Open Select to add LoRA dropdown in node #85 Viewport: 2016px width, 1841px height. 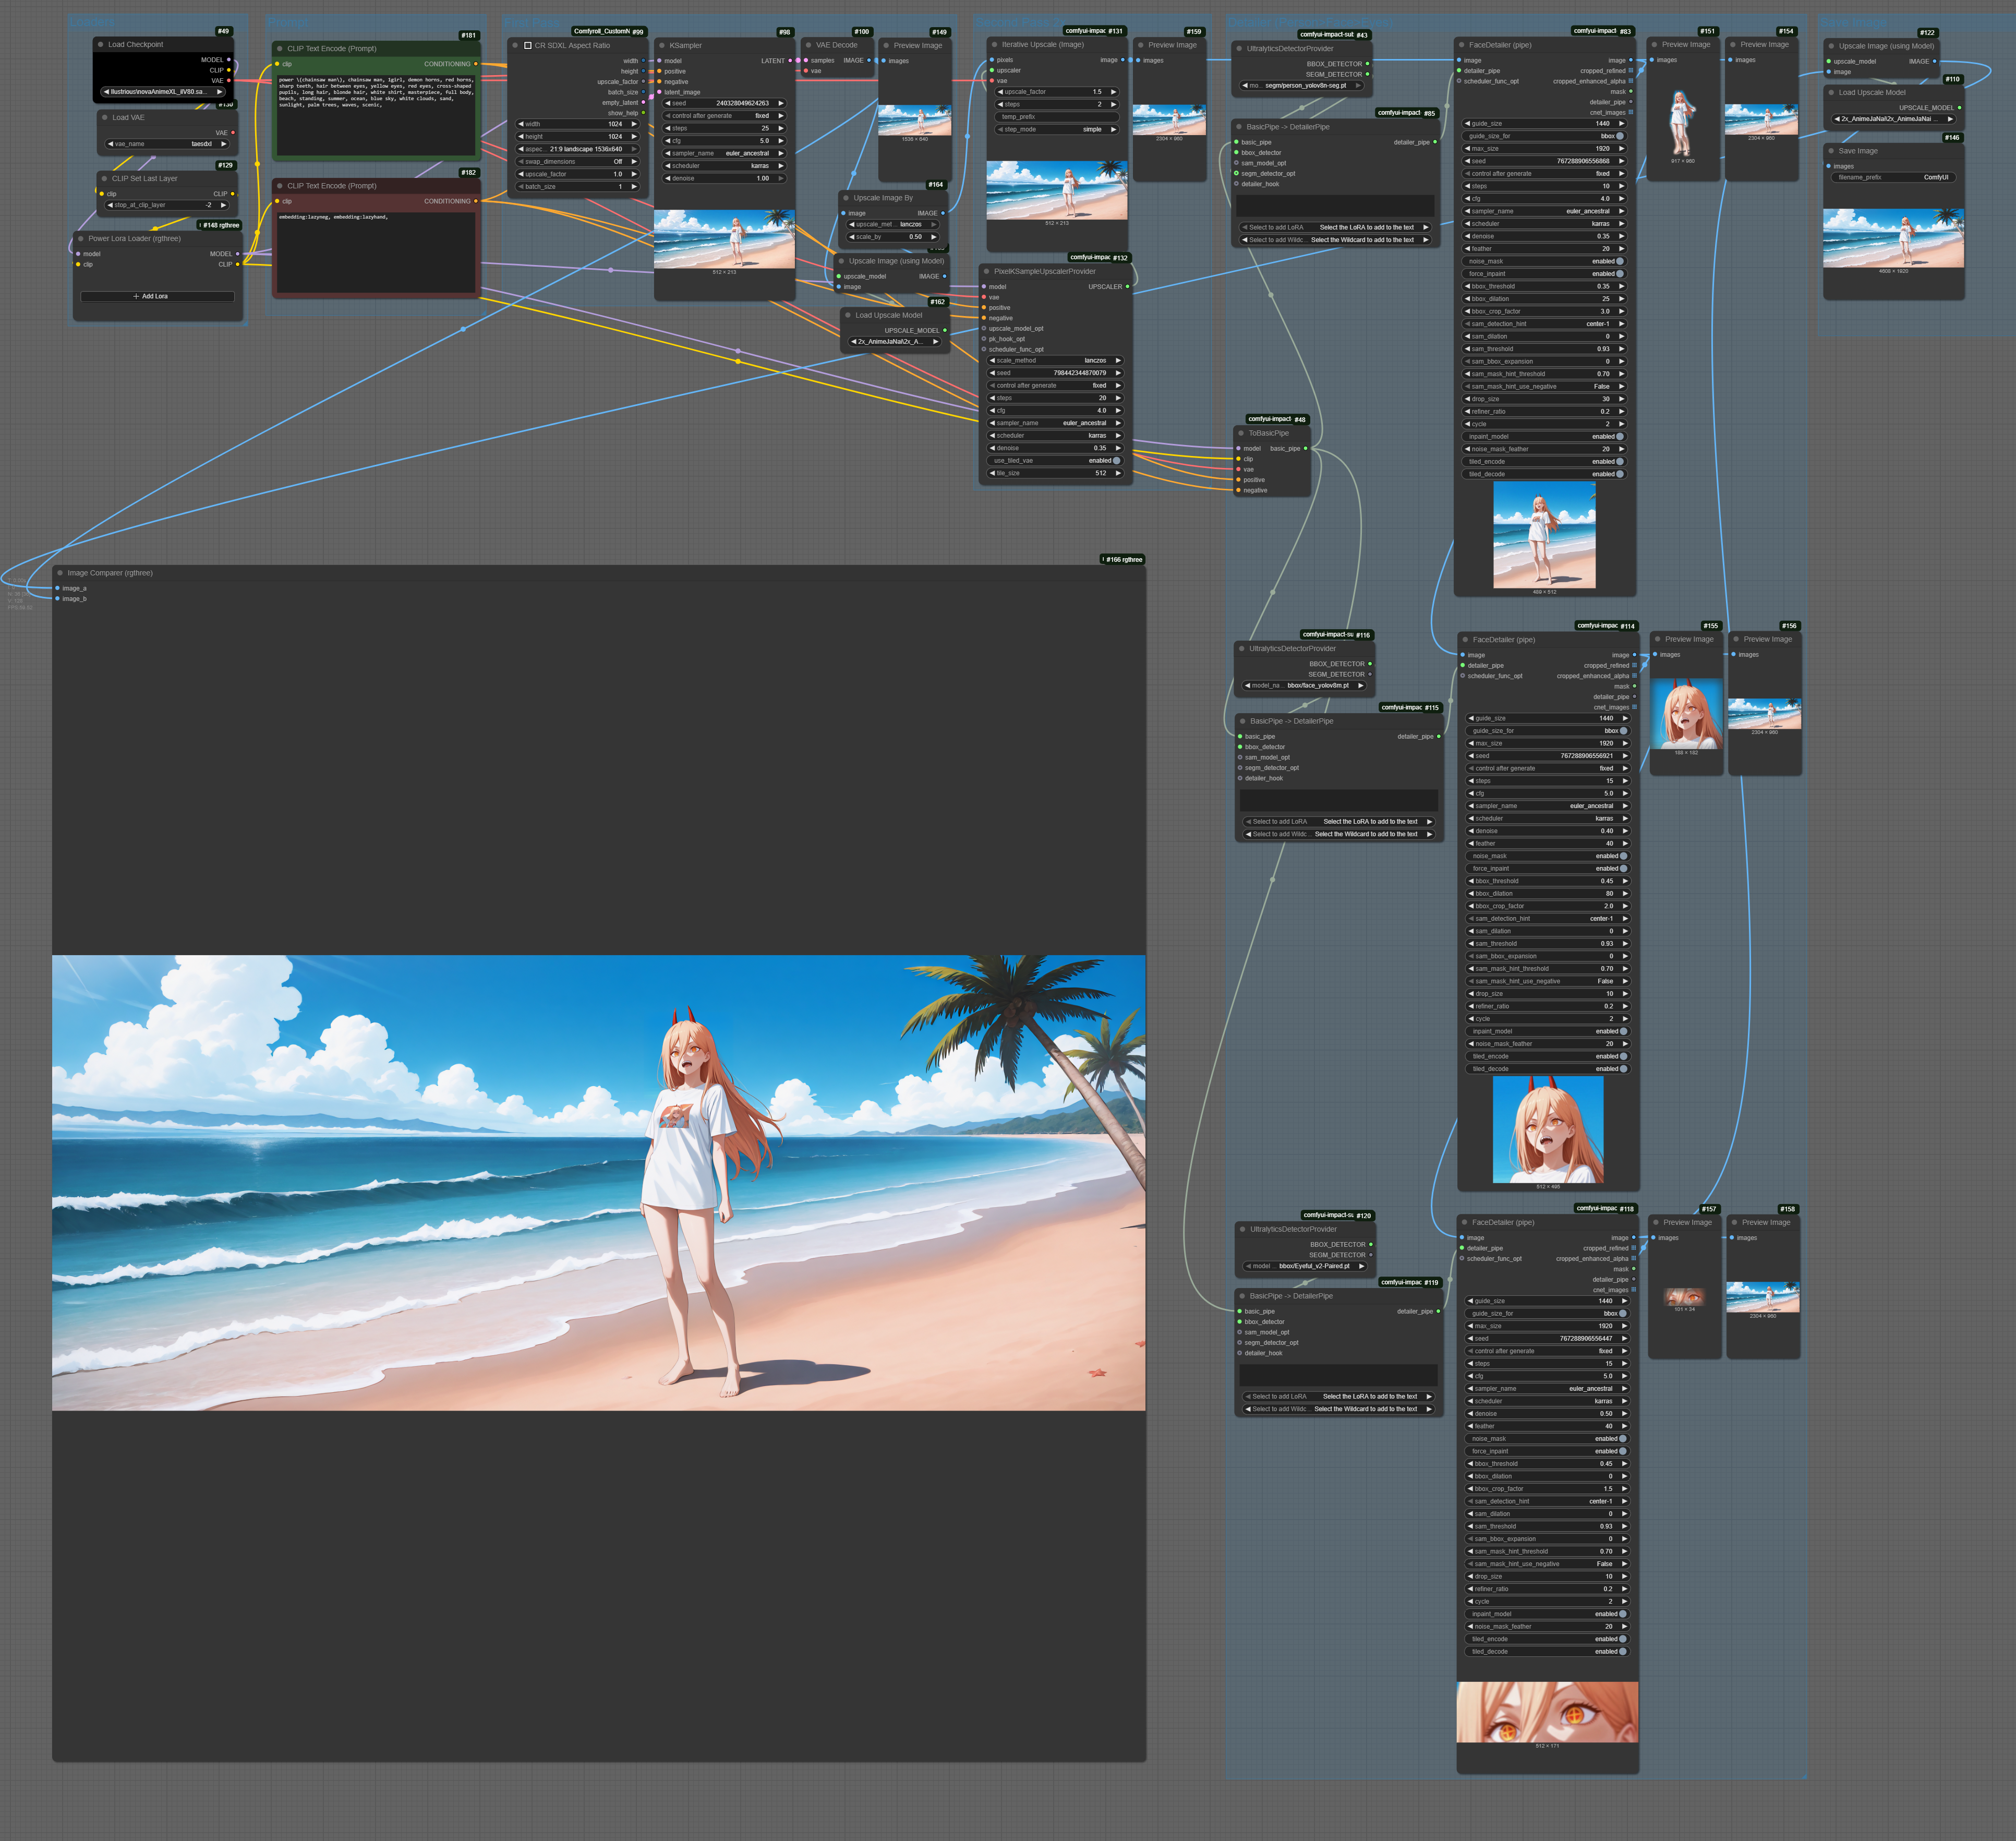pyautogui.click(x=1336, y=228)
